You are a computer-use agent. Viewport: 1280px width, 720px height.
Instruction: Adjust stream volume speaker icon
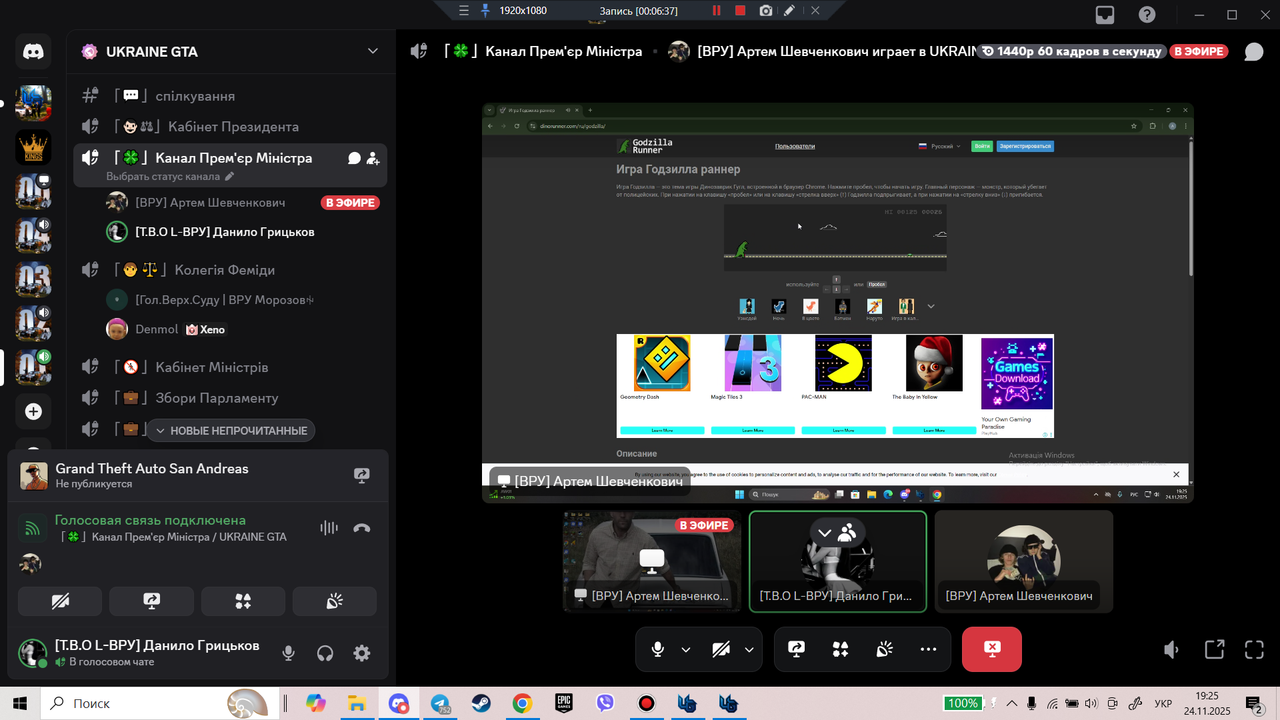(1172, 650)
